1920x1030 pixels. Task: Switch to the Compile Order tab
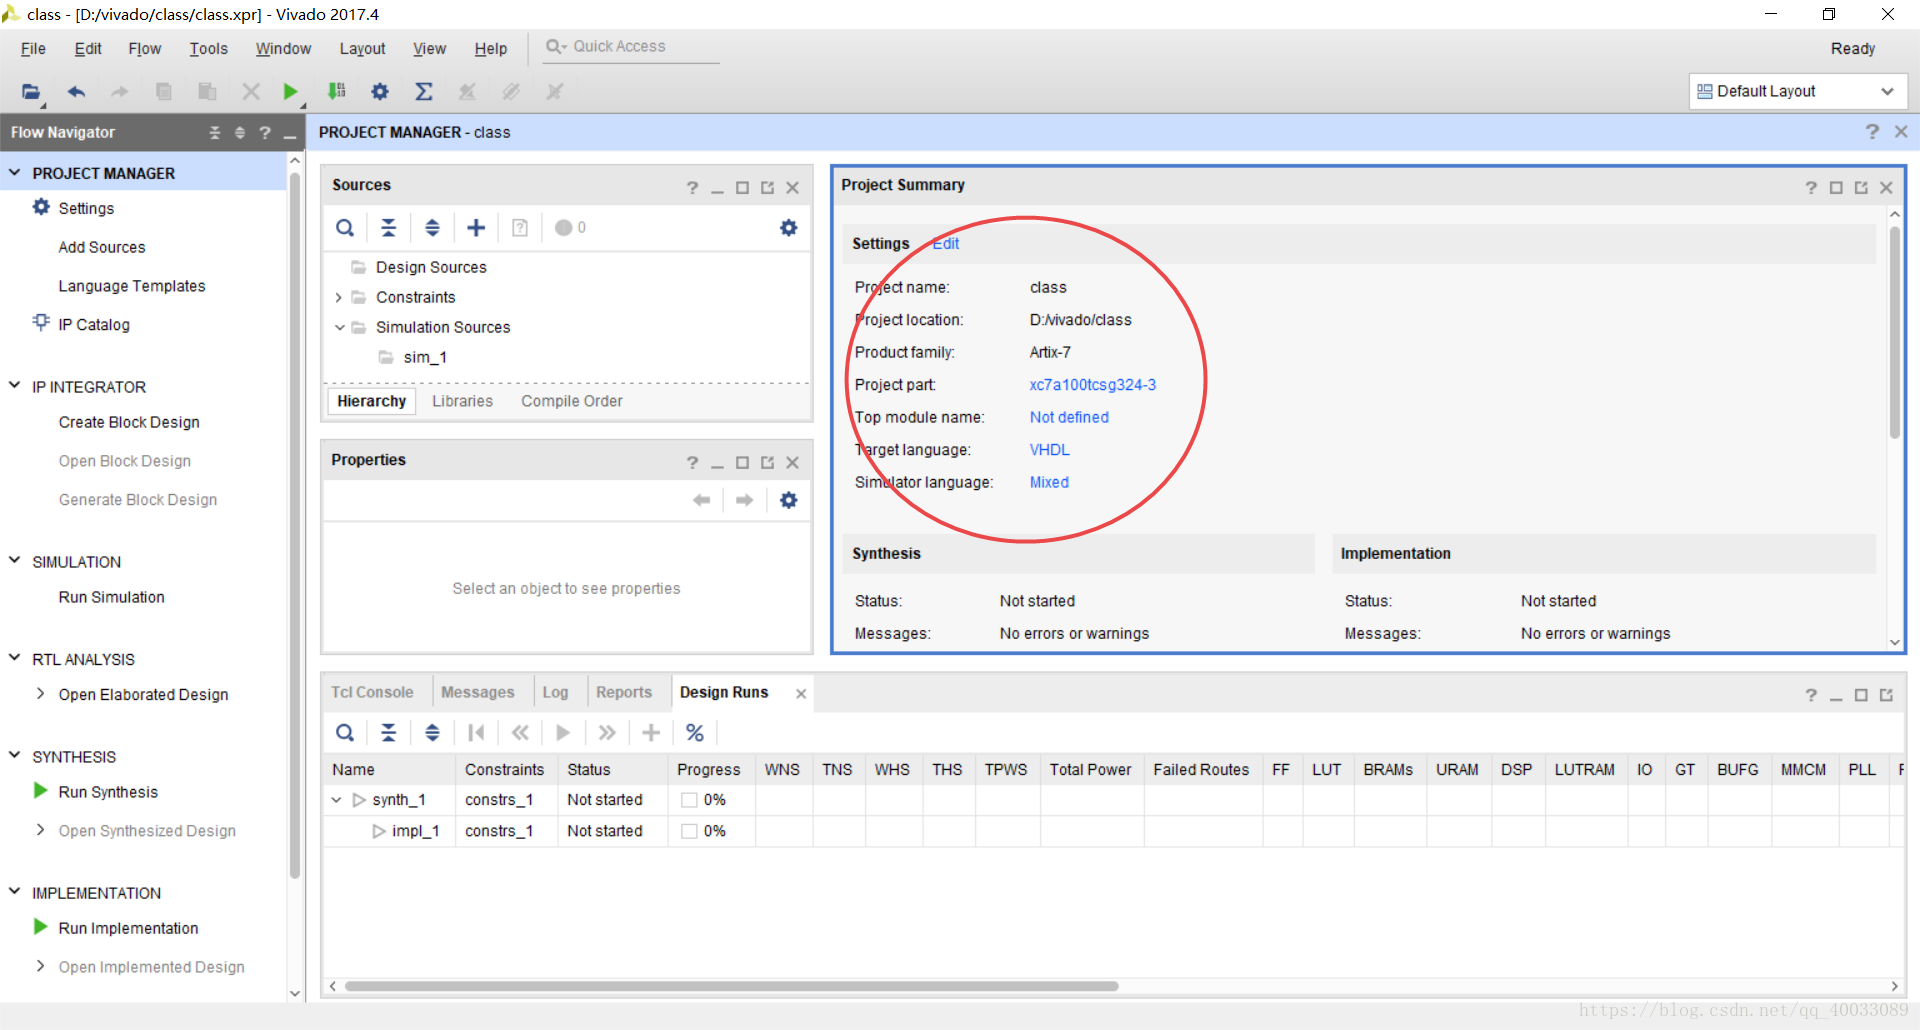(571, 401)
